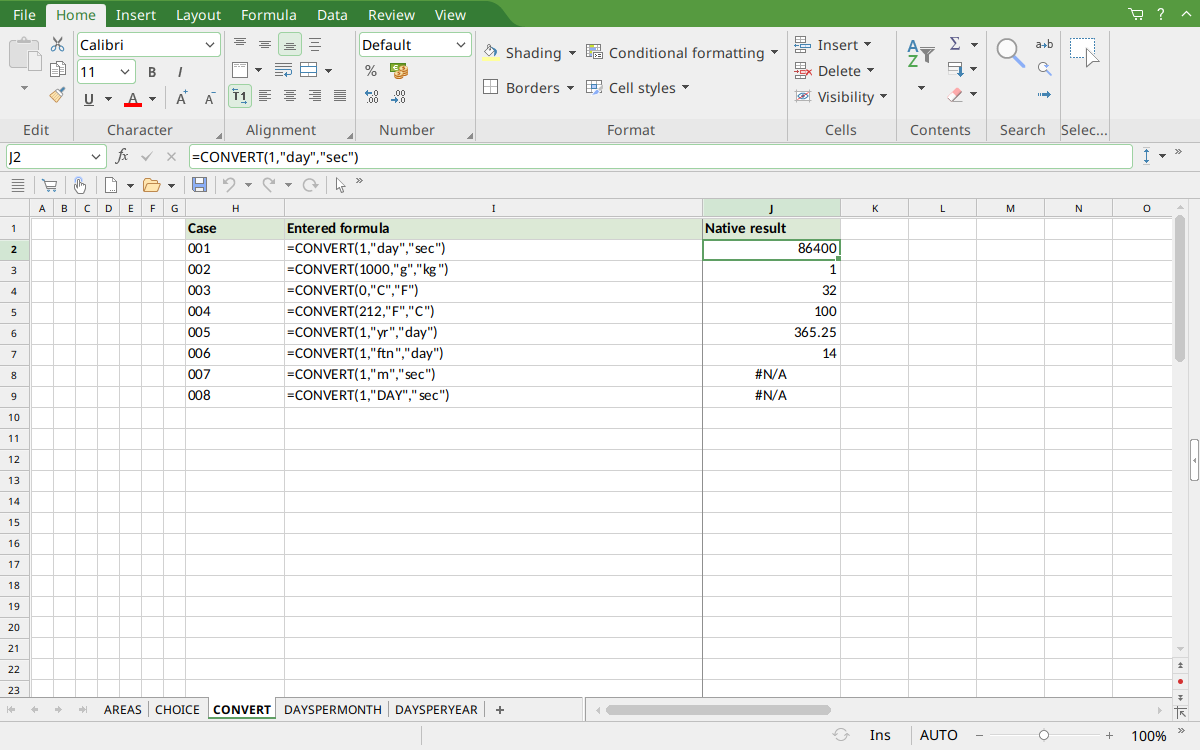Click the font color red swatch
The height and width of the screenshot is (750, 1200).
coord(133,98)
